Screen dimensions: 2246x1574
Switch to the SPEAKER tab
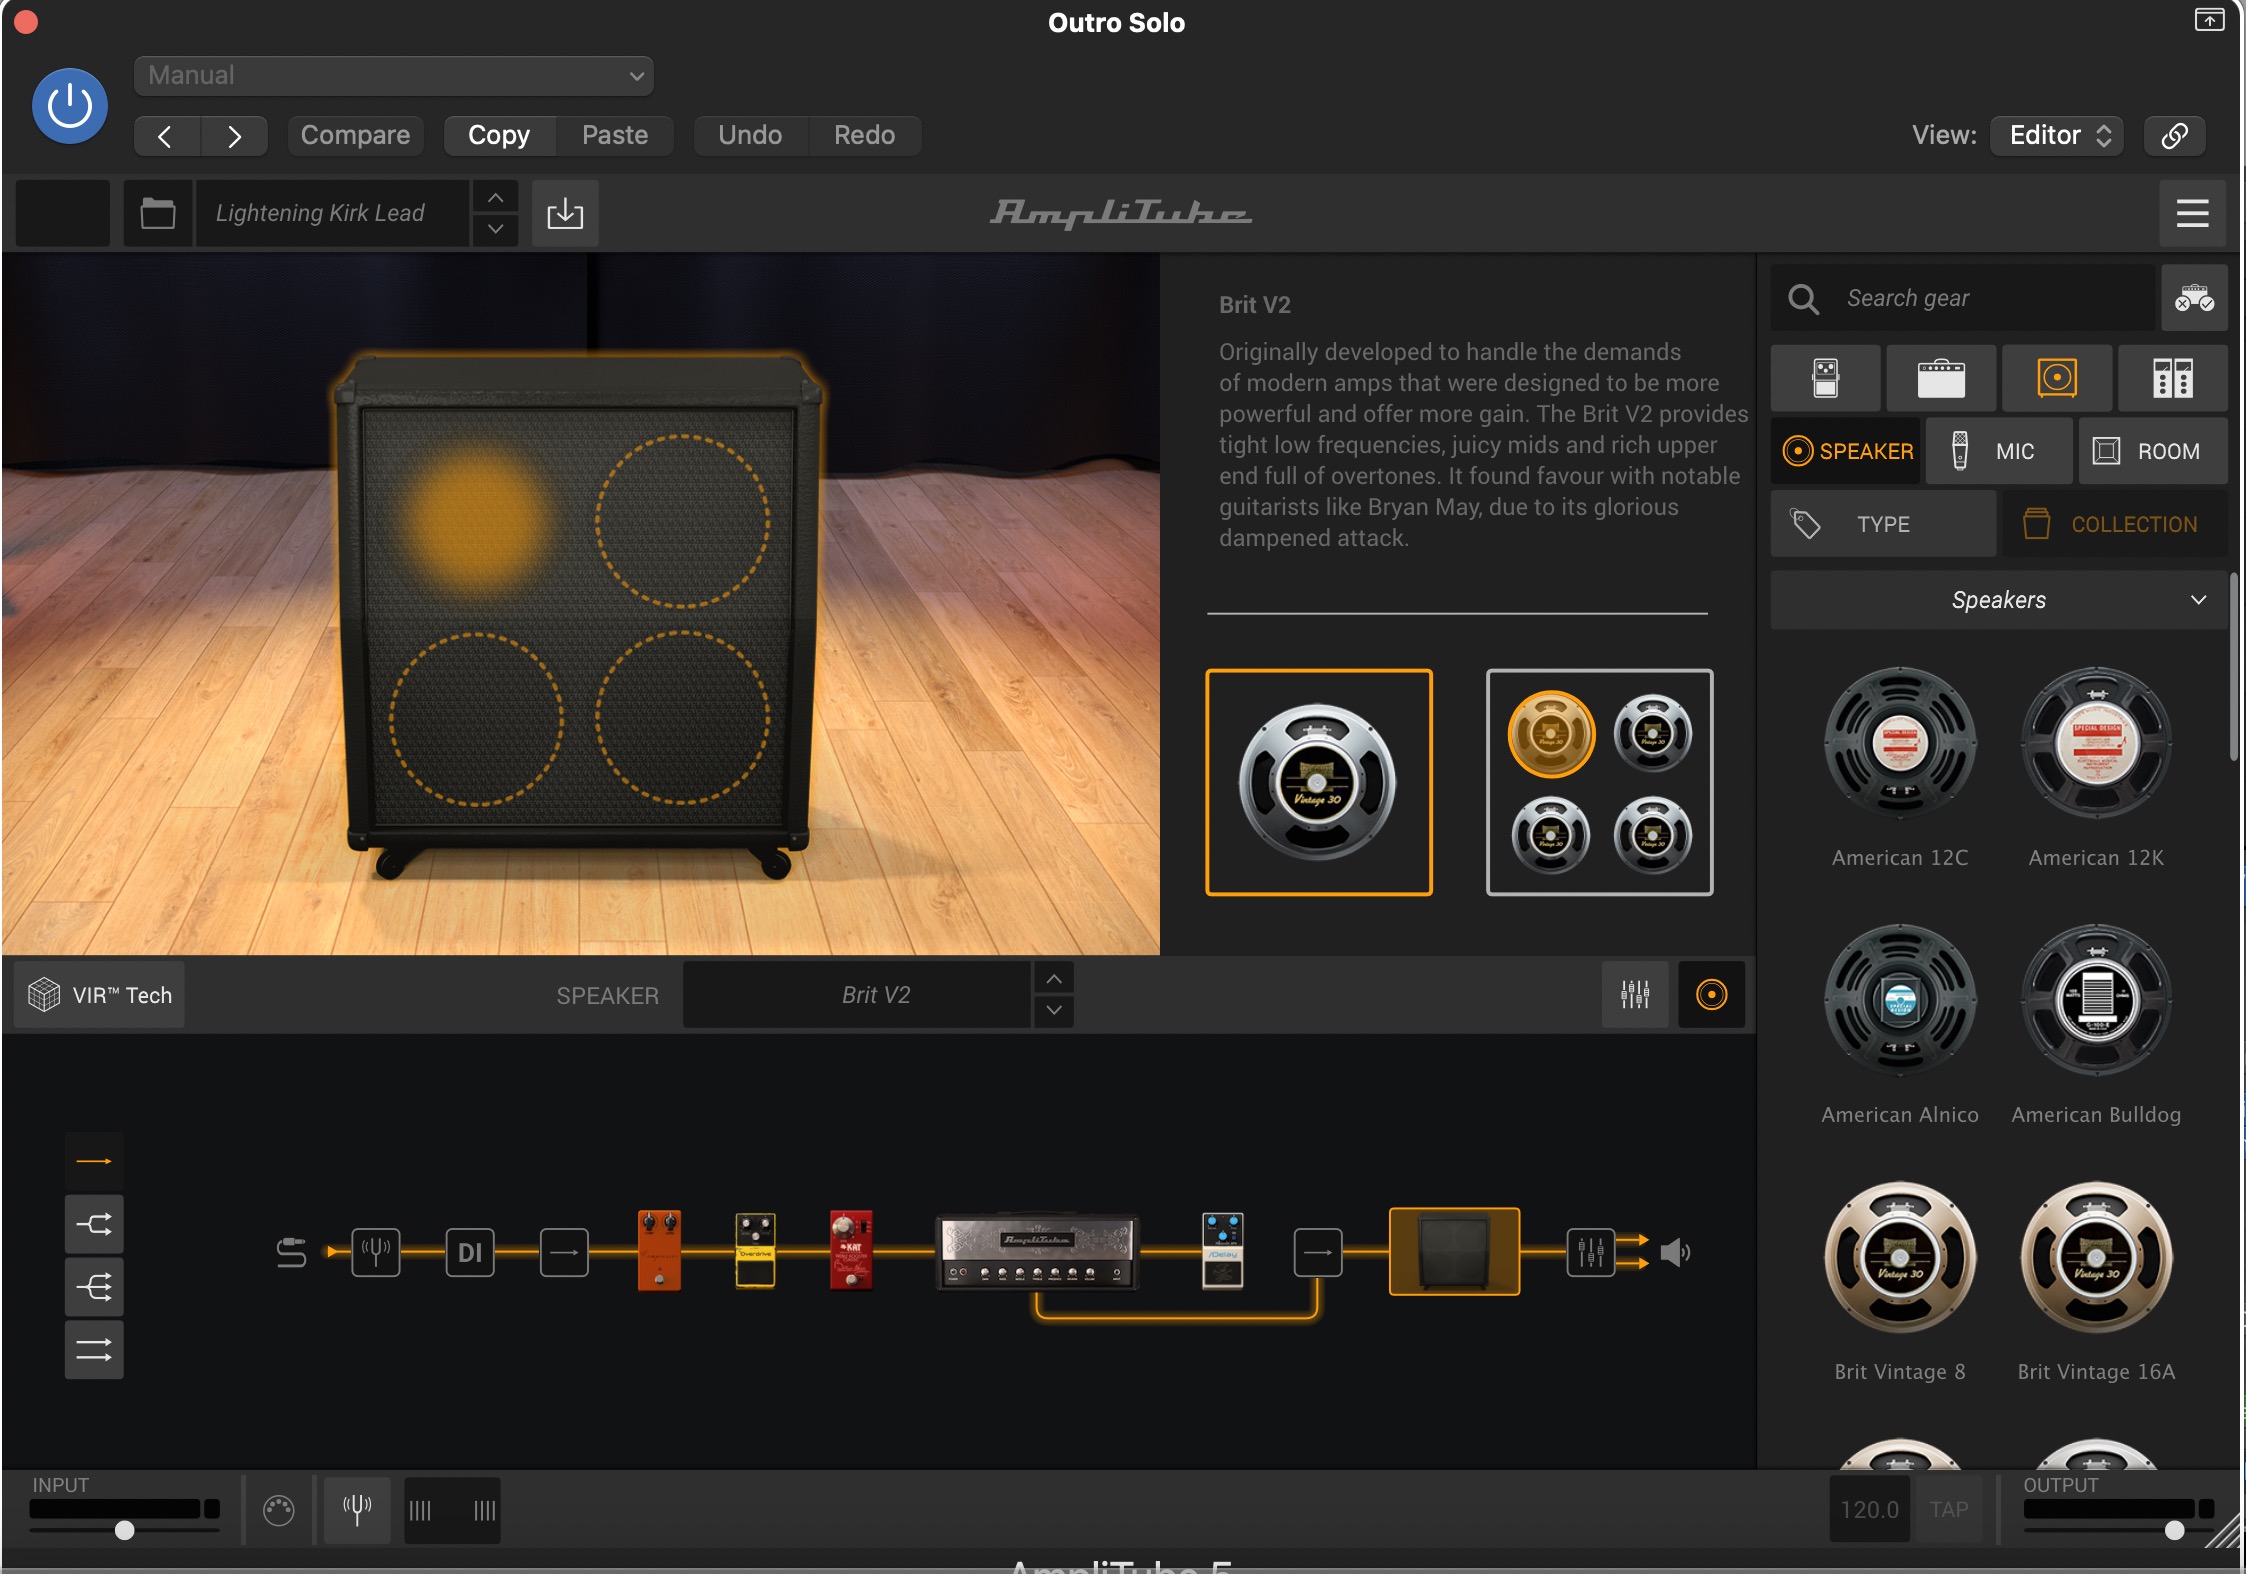[1847, 451]
